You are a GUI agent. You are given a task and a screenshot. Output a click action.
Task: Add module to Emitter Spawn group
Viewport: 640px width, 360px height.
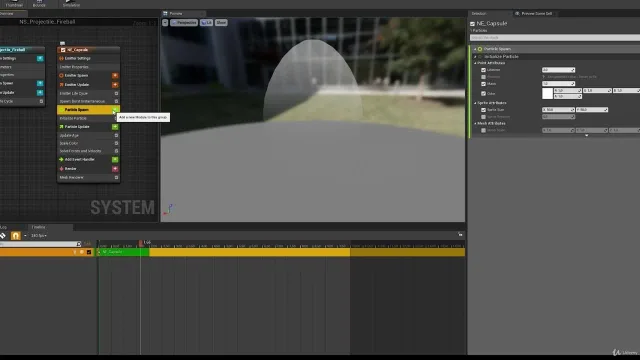115,76
